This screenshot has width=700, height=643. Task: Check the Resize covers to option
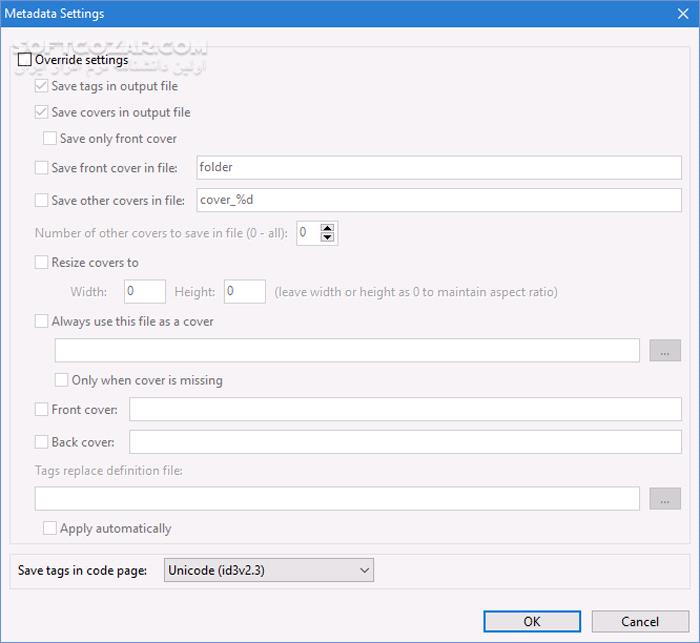[x=42, y=263]
